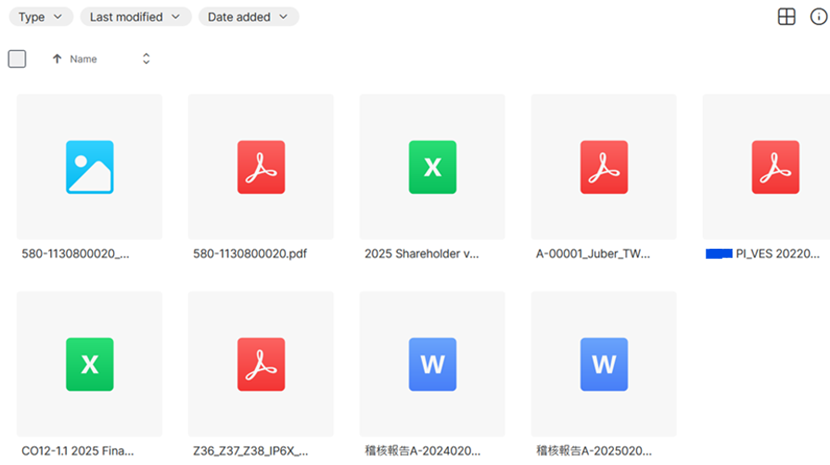Image resolution: width=830 pixels, height=465 pixels.
Task: Expand the Date added filter dropdown
Action: [x=248, y=17]
